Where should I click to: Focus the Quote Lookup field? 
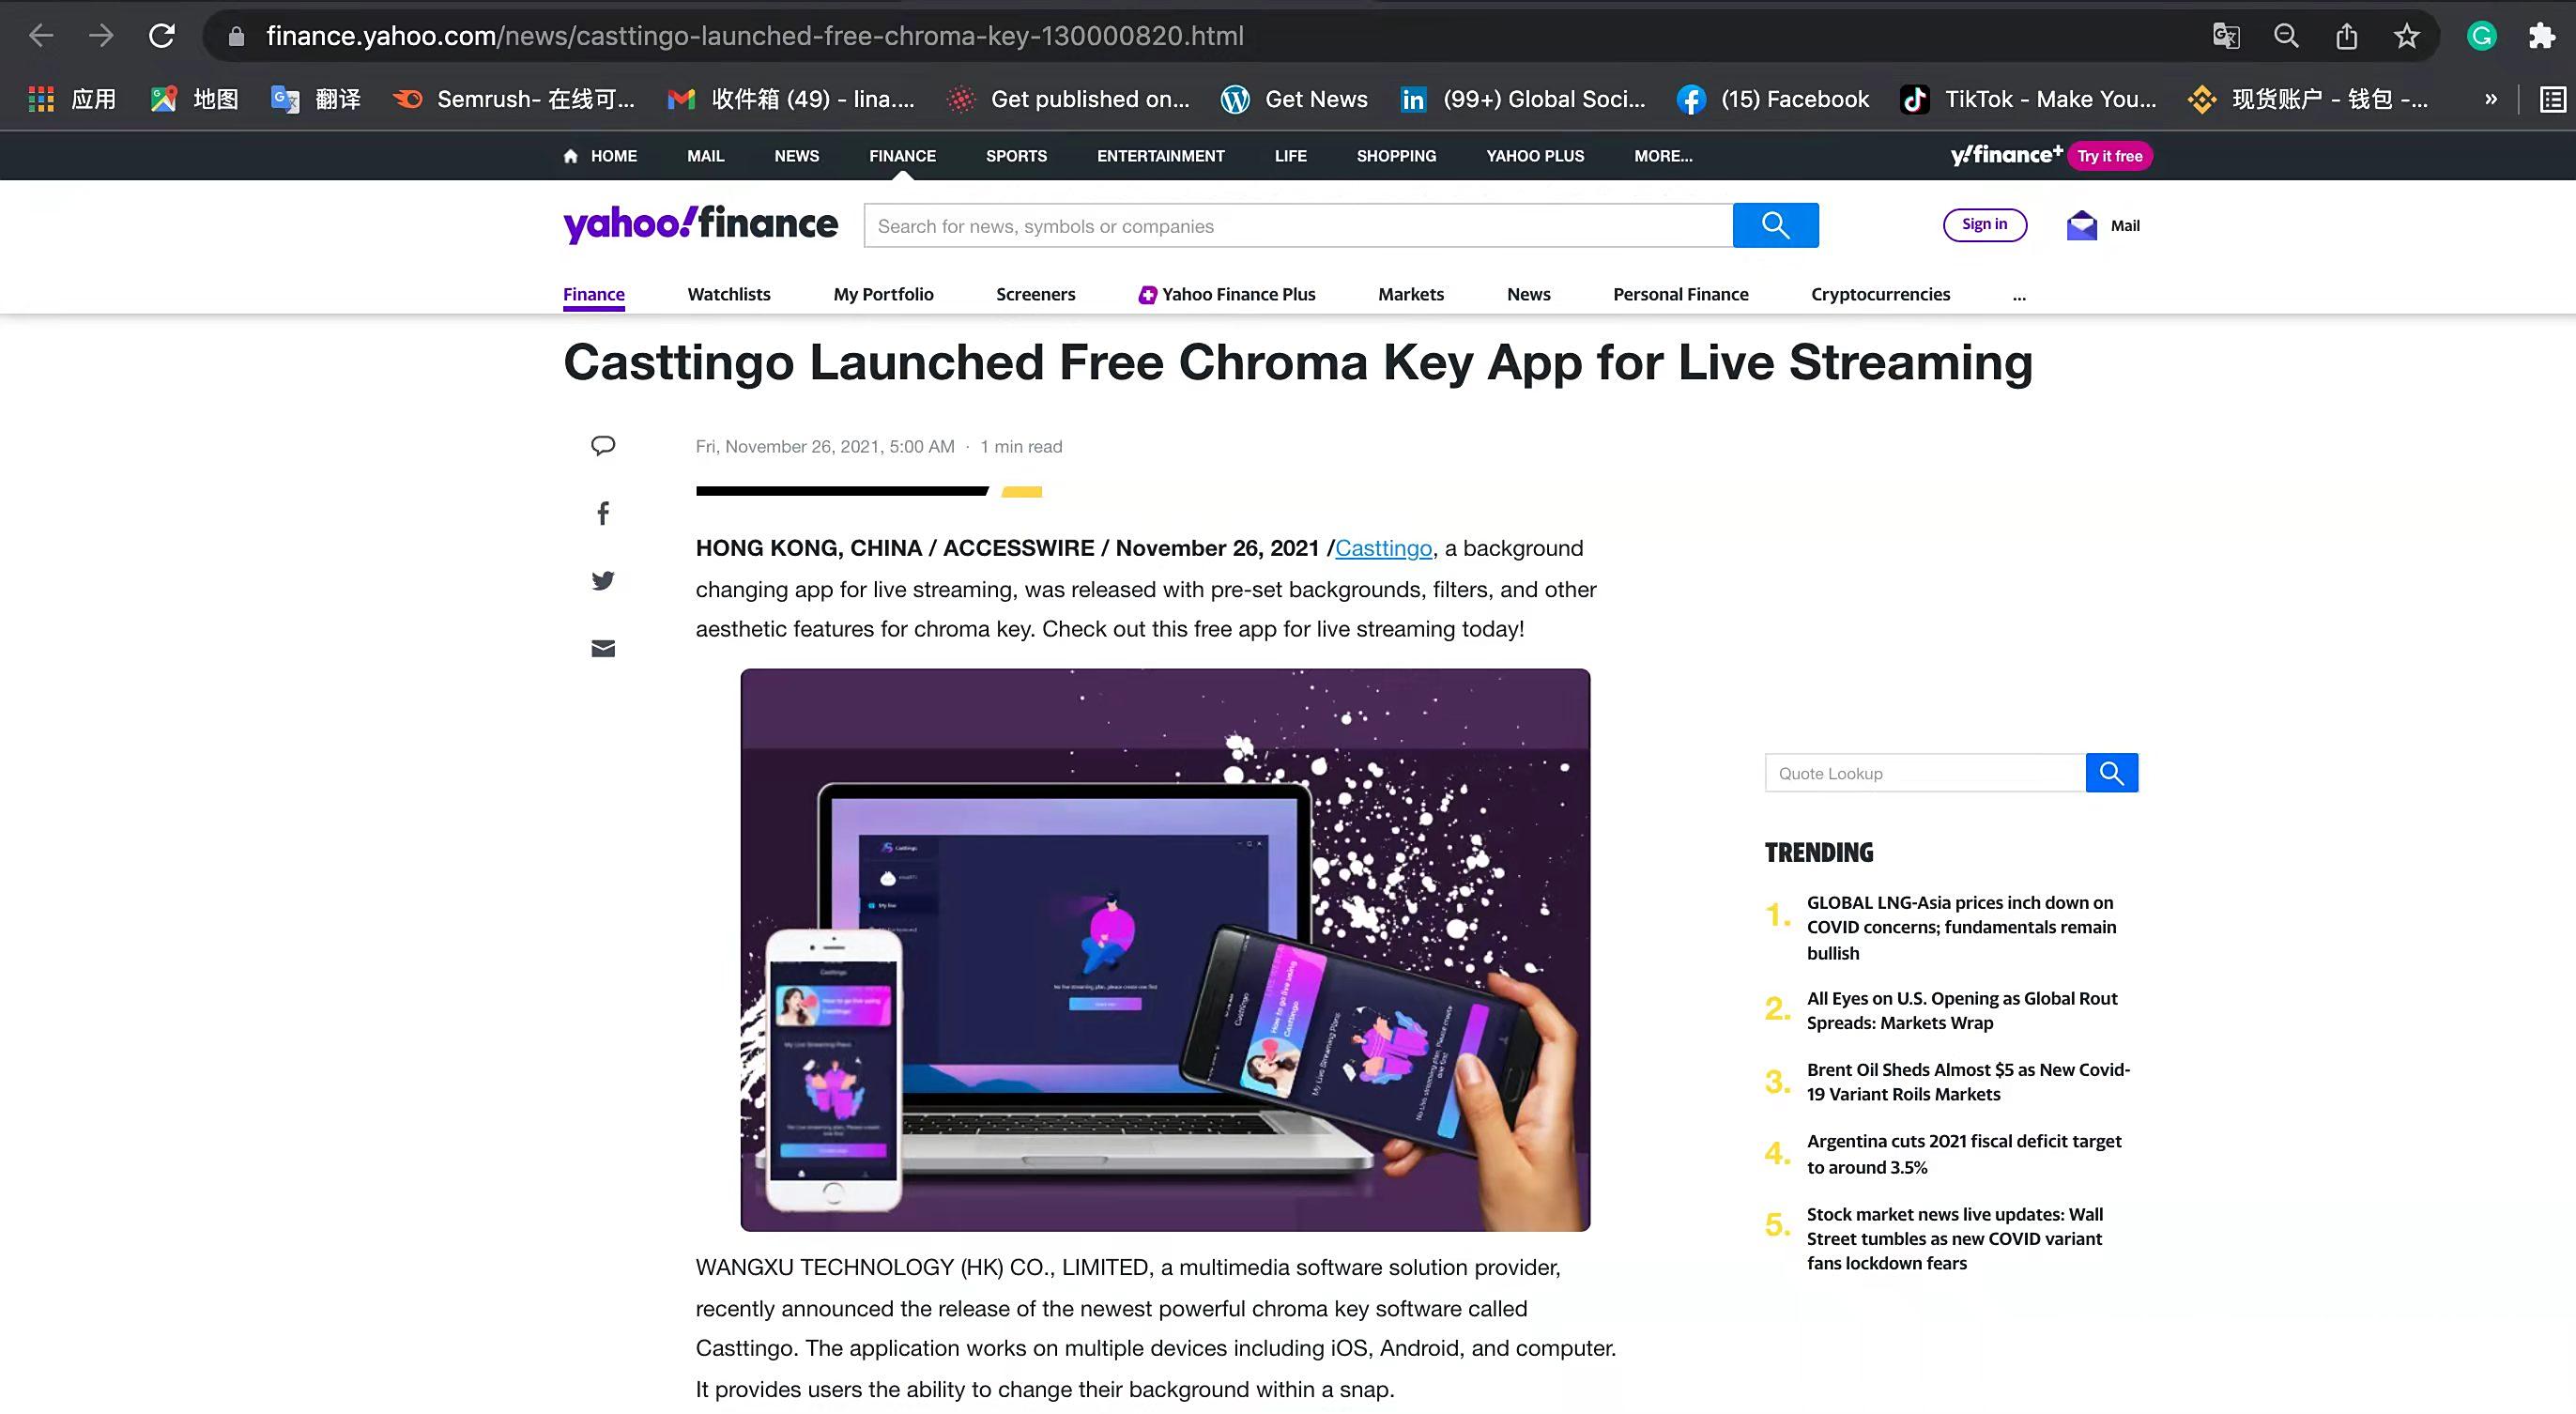(1925, 773)
